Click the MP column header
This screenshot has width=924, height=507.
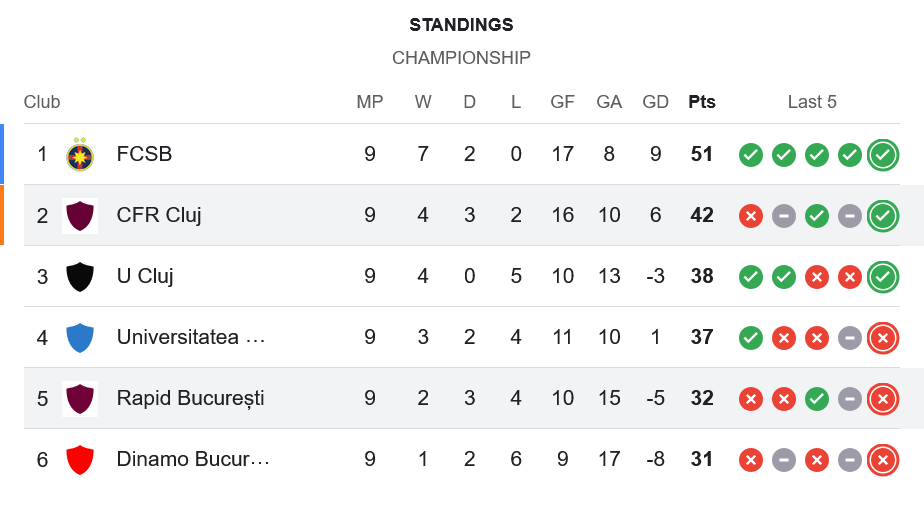(x=370, y=102)
